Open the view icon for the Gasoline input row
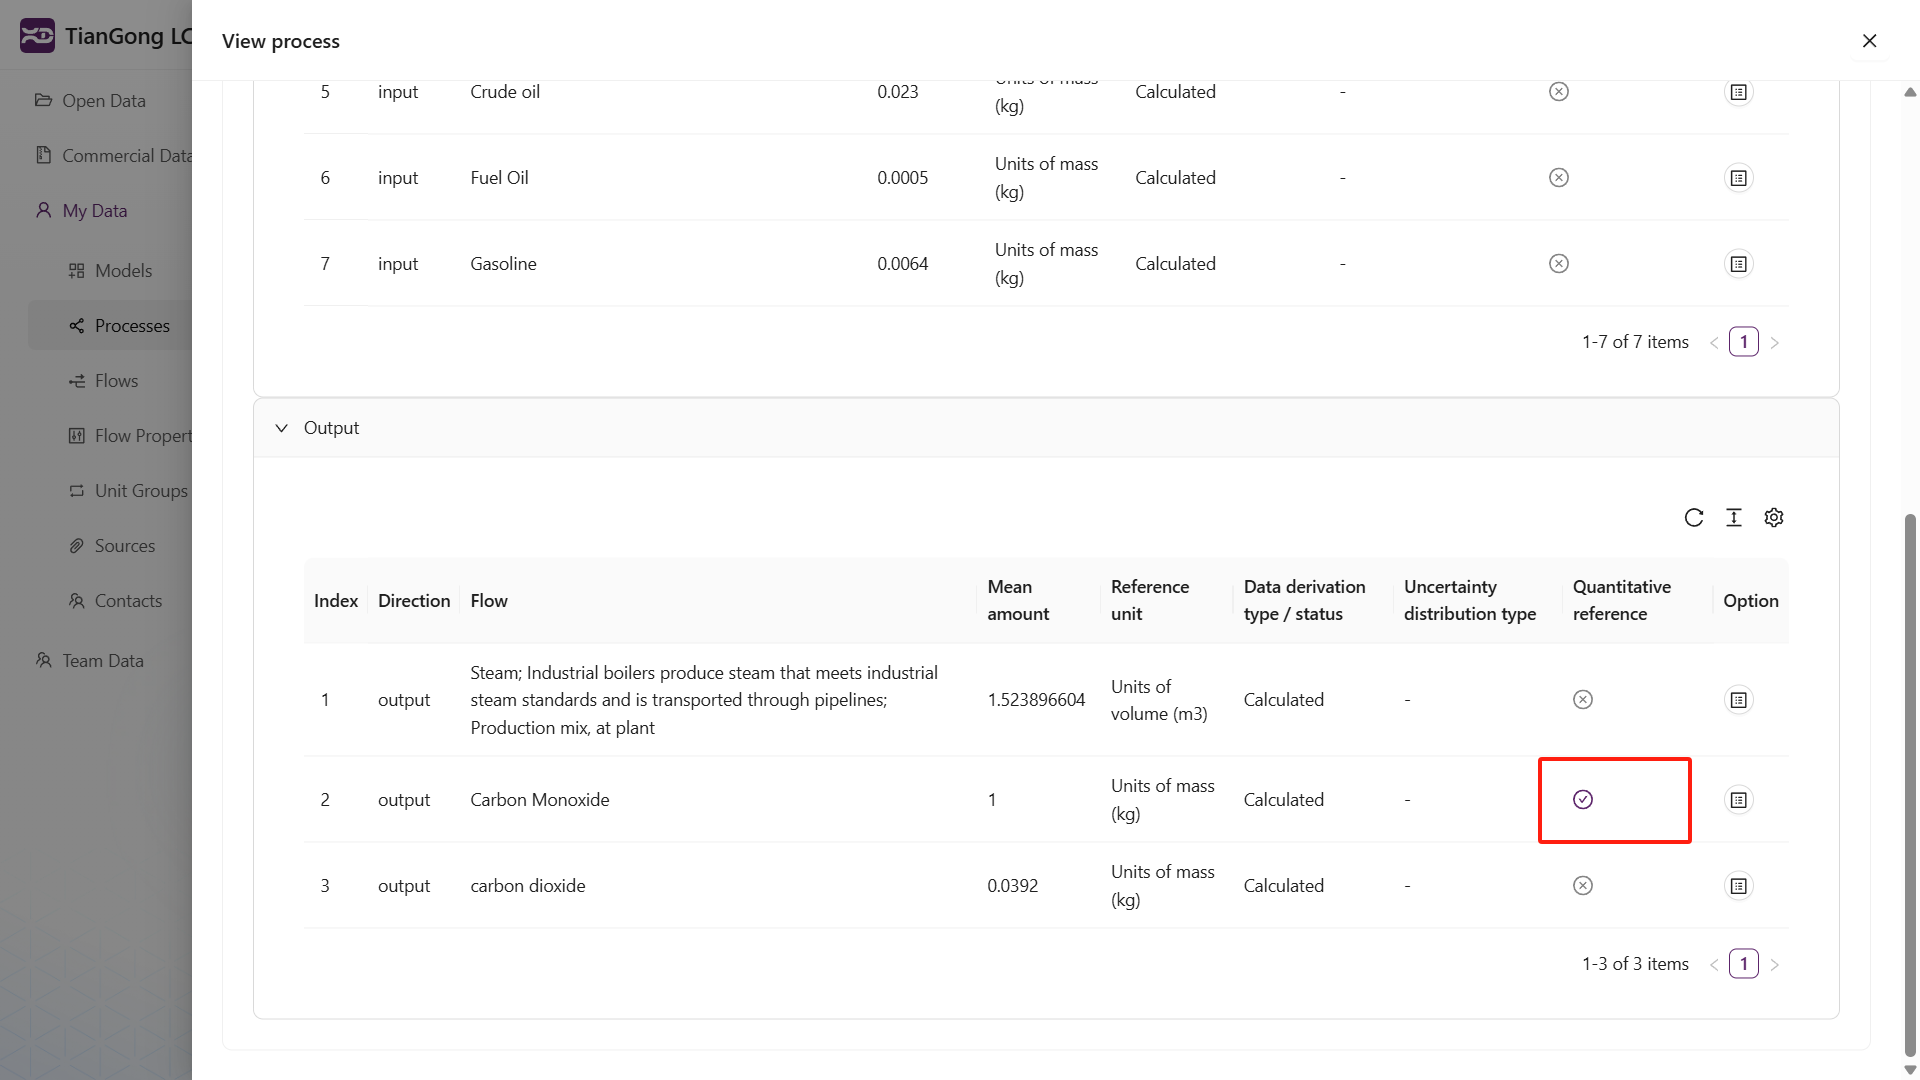Viewport: 1920px width, 1080px height. click(1738, 264)
